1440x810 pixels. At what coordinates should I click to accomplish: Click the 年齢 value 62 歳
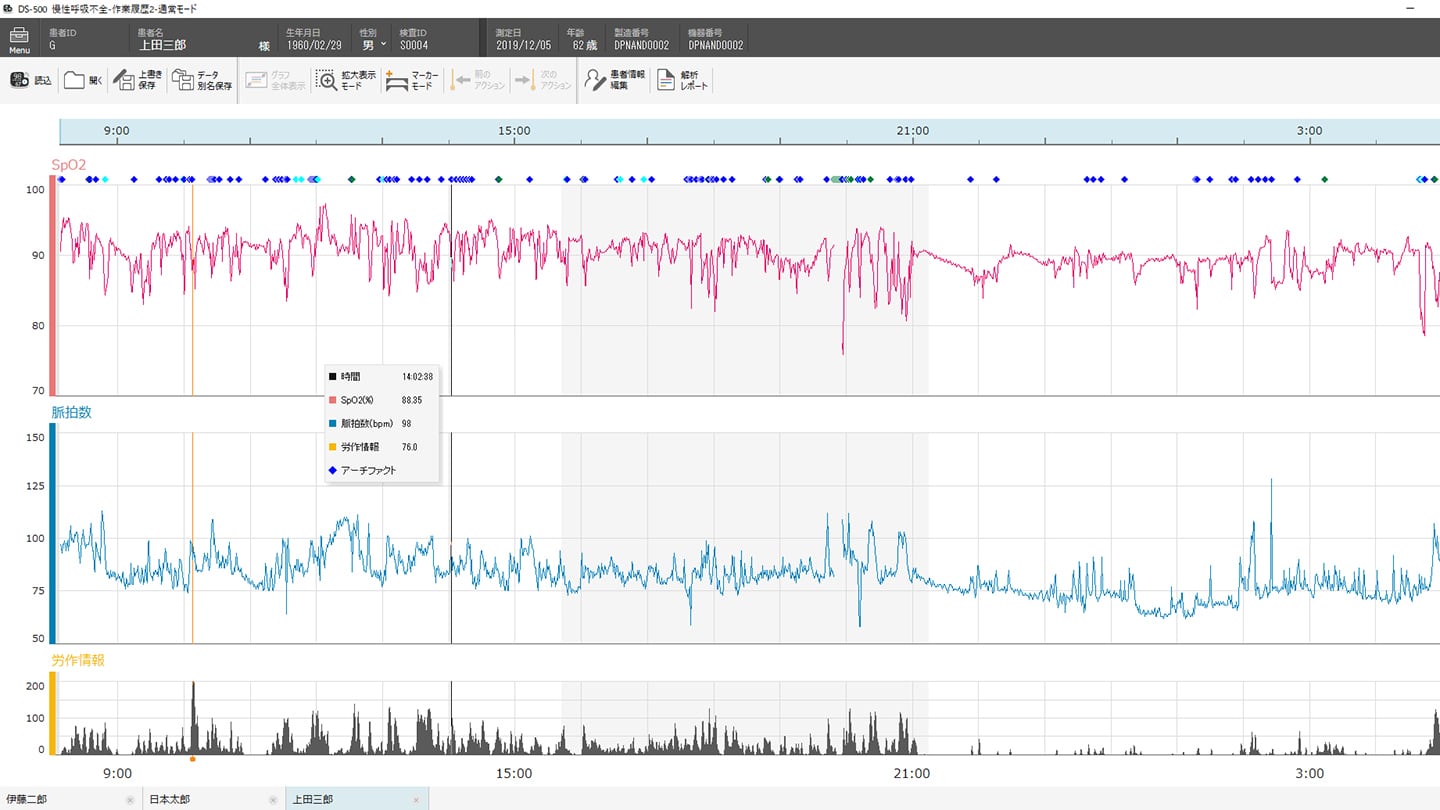[584, 45]
